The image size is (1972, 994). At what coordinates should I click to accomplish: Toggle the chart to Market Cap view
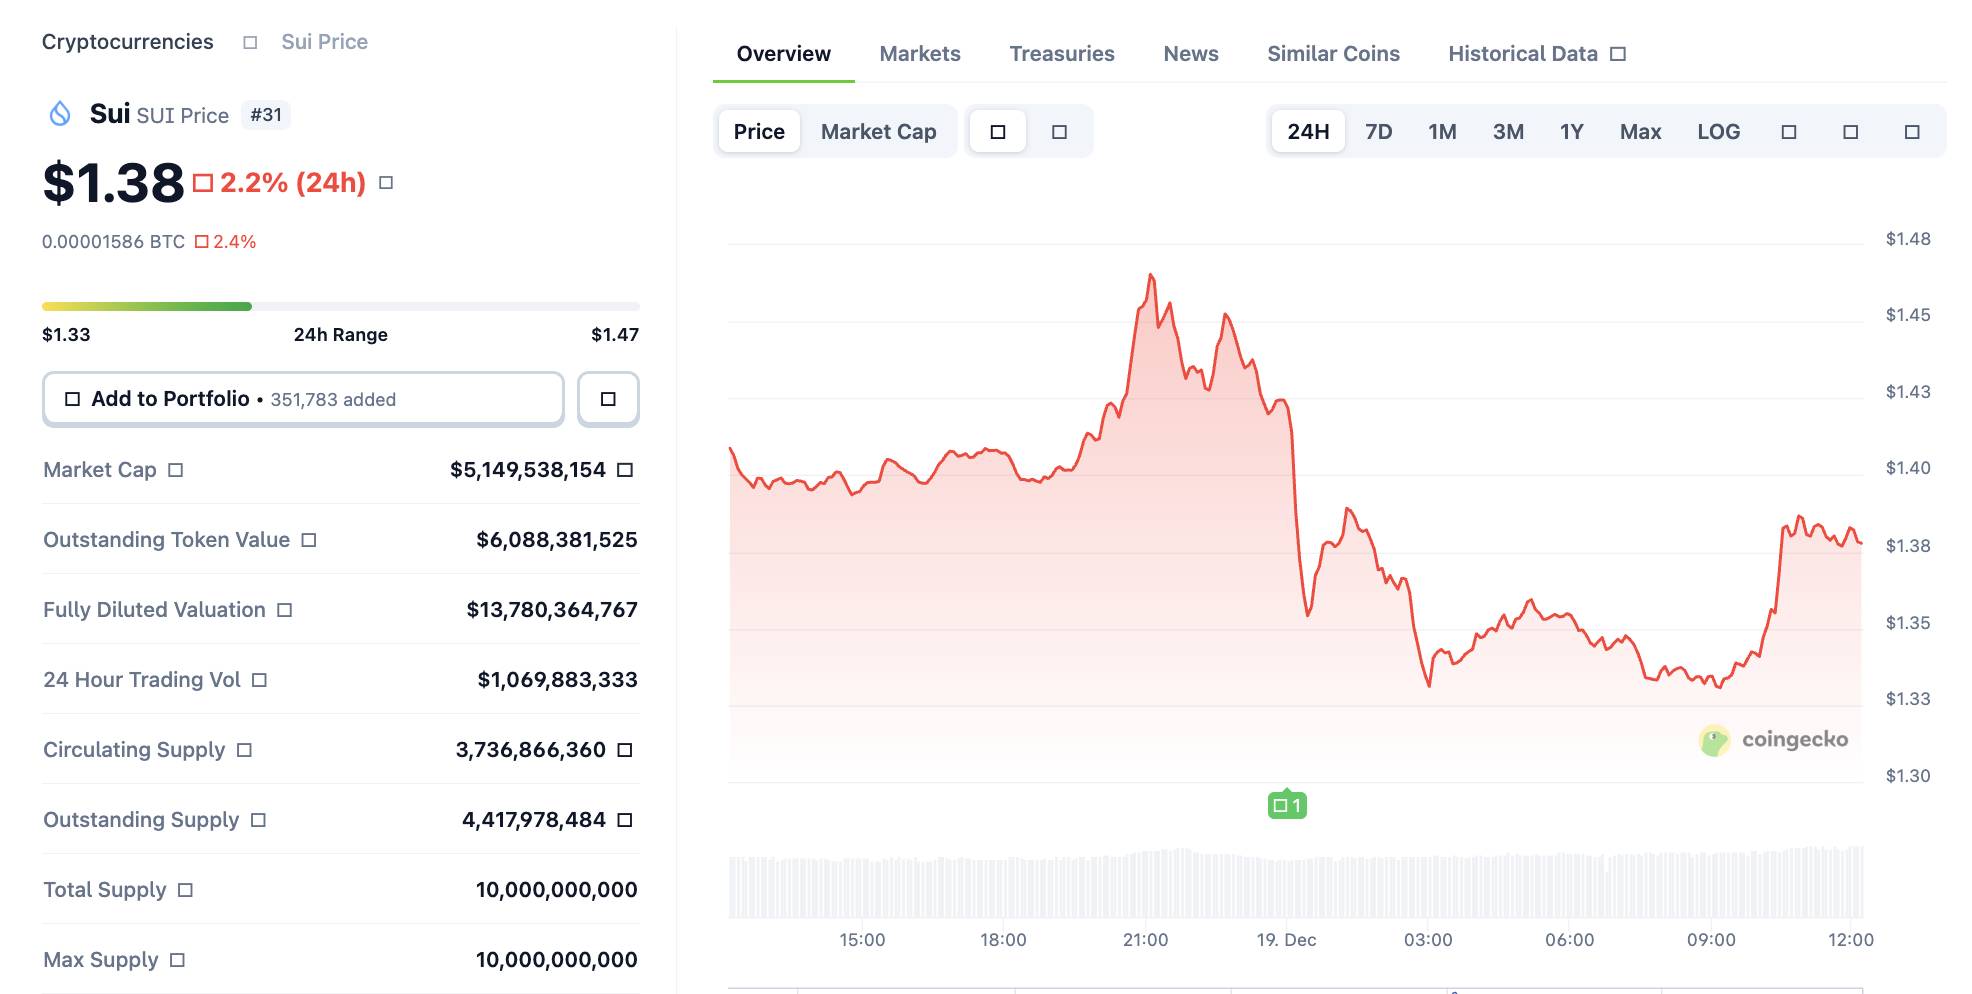tap(878, 132)
